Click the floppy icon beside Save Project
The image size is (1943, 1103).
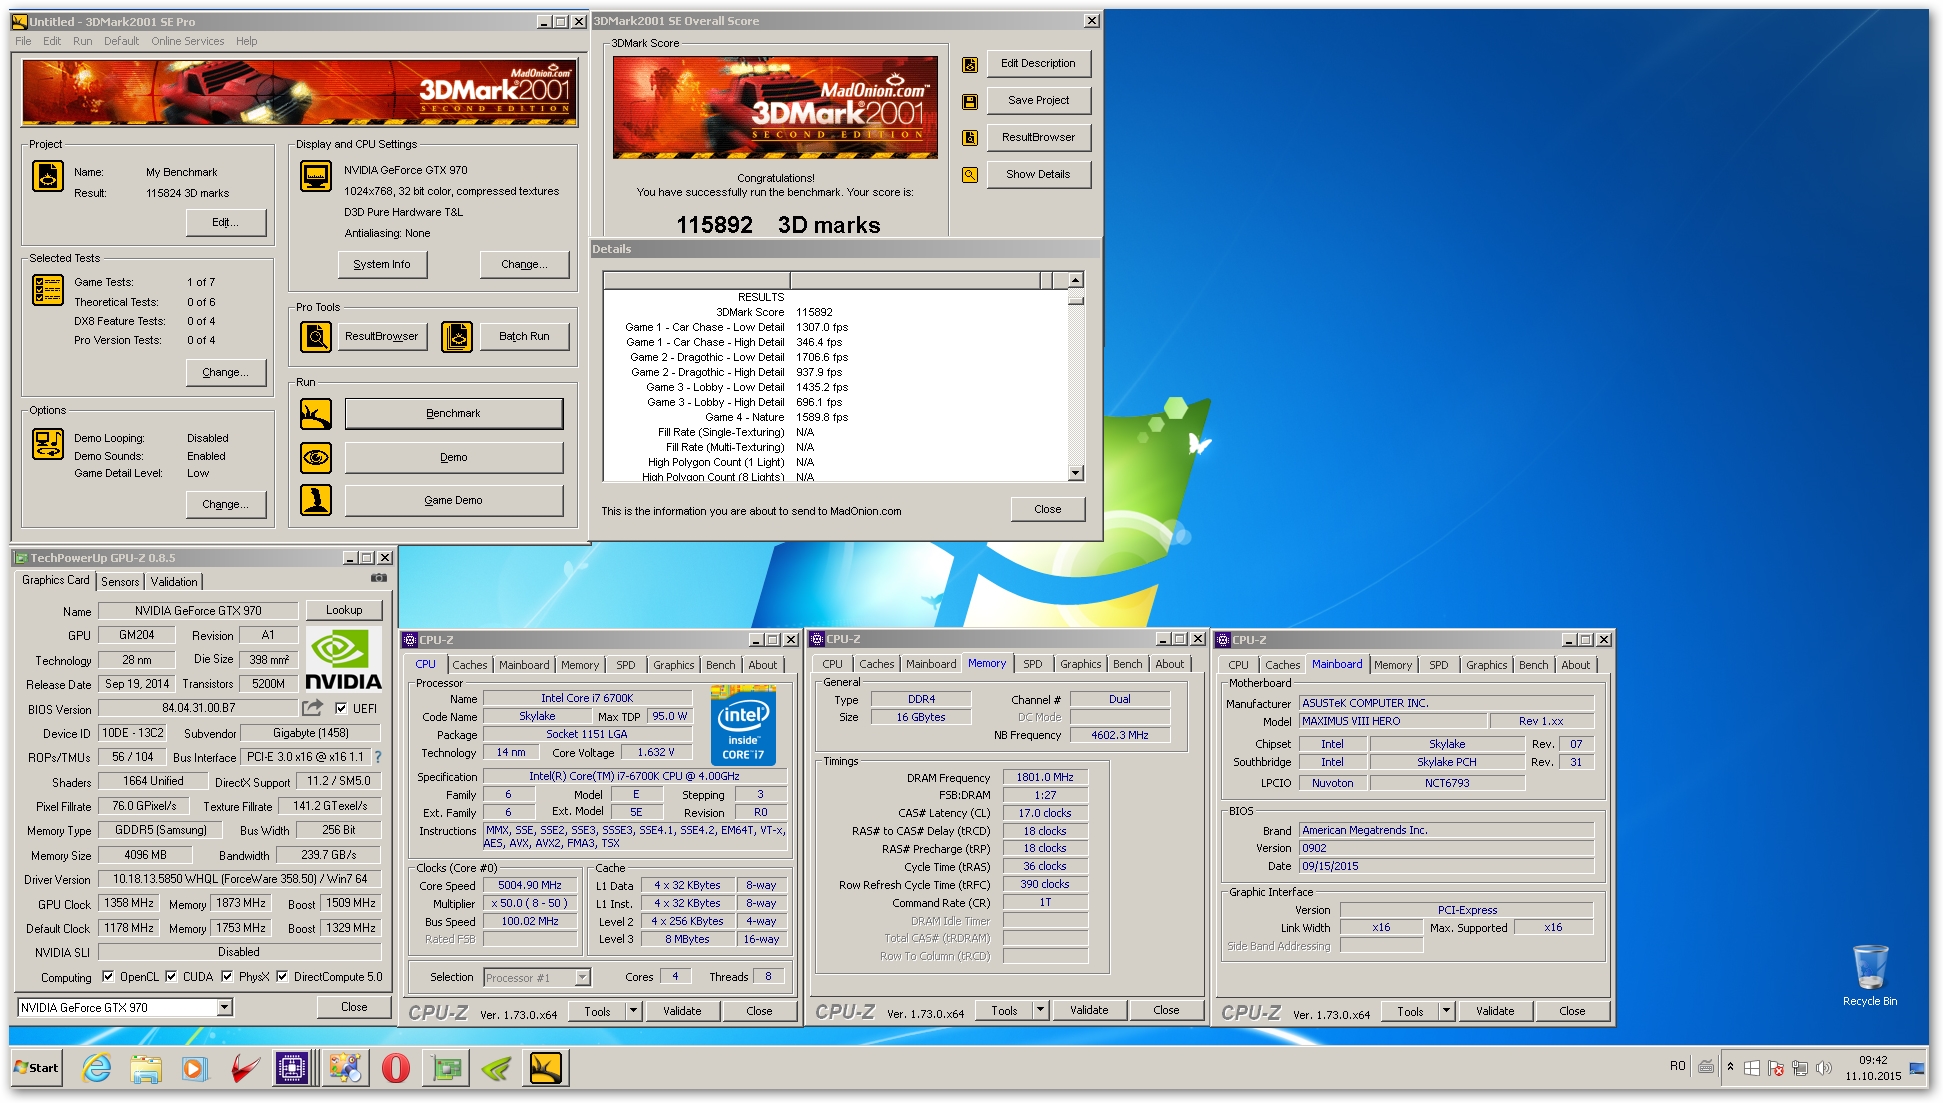pyautogui.click(x=969, y=102)
